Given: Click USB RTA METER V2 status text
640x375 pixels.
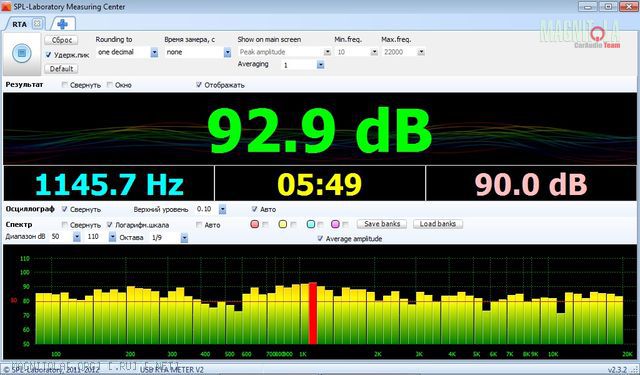Looking at the screenshot, I should (x=171, y=370).
